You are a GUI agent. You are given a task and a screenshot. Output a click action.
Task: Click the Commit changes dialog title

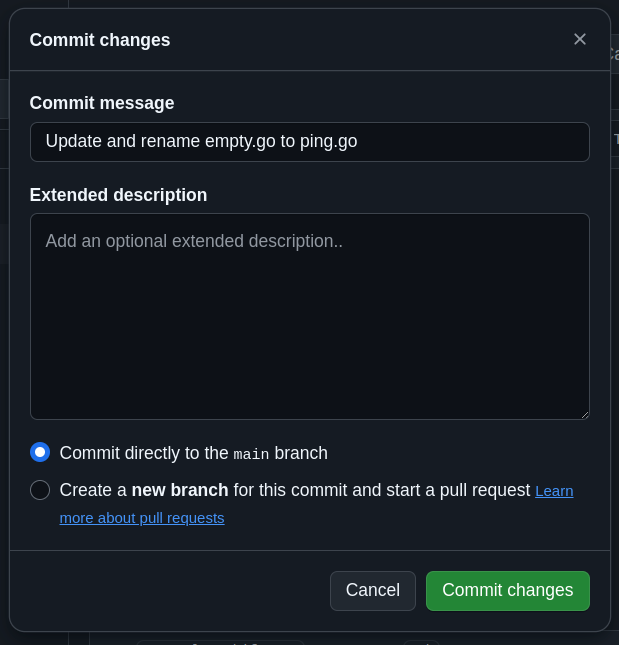tap(100, 40)
